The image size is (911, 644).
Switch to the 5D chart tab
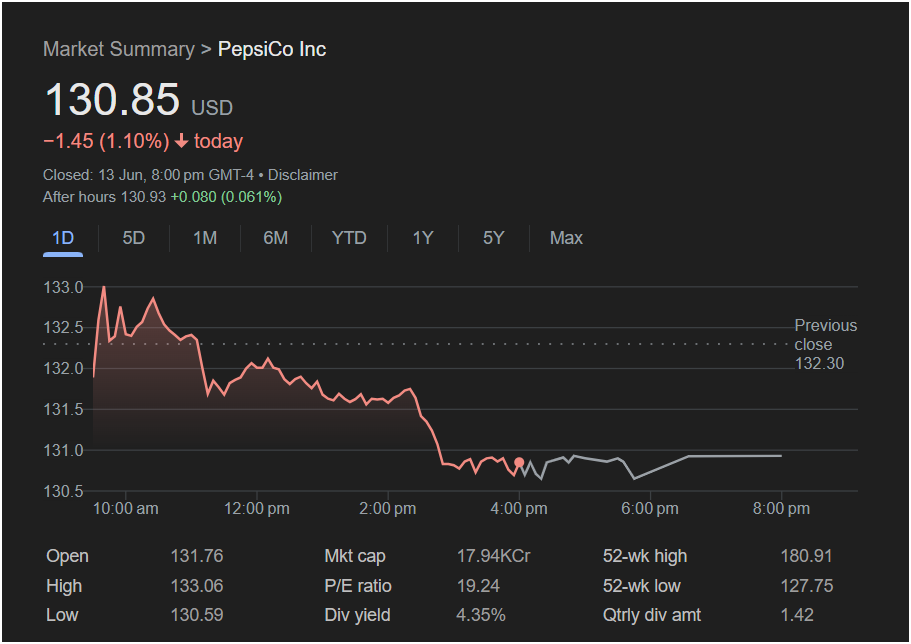coord(134,238)
